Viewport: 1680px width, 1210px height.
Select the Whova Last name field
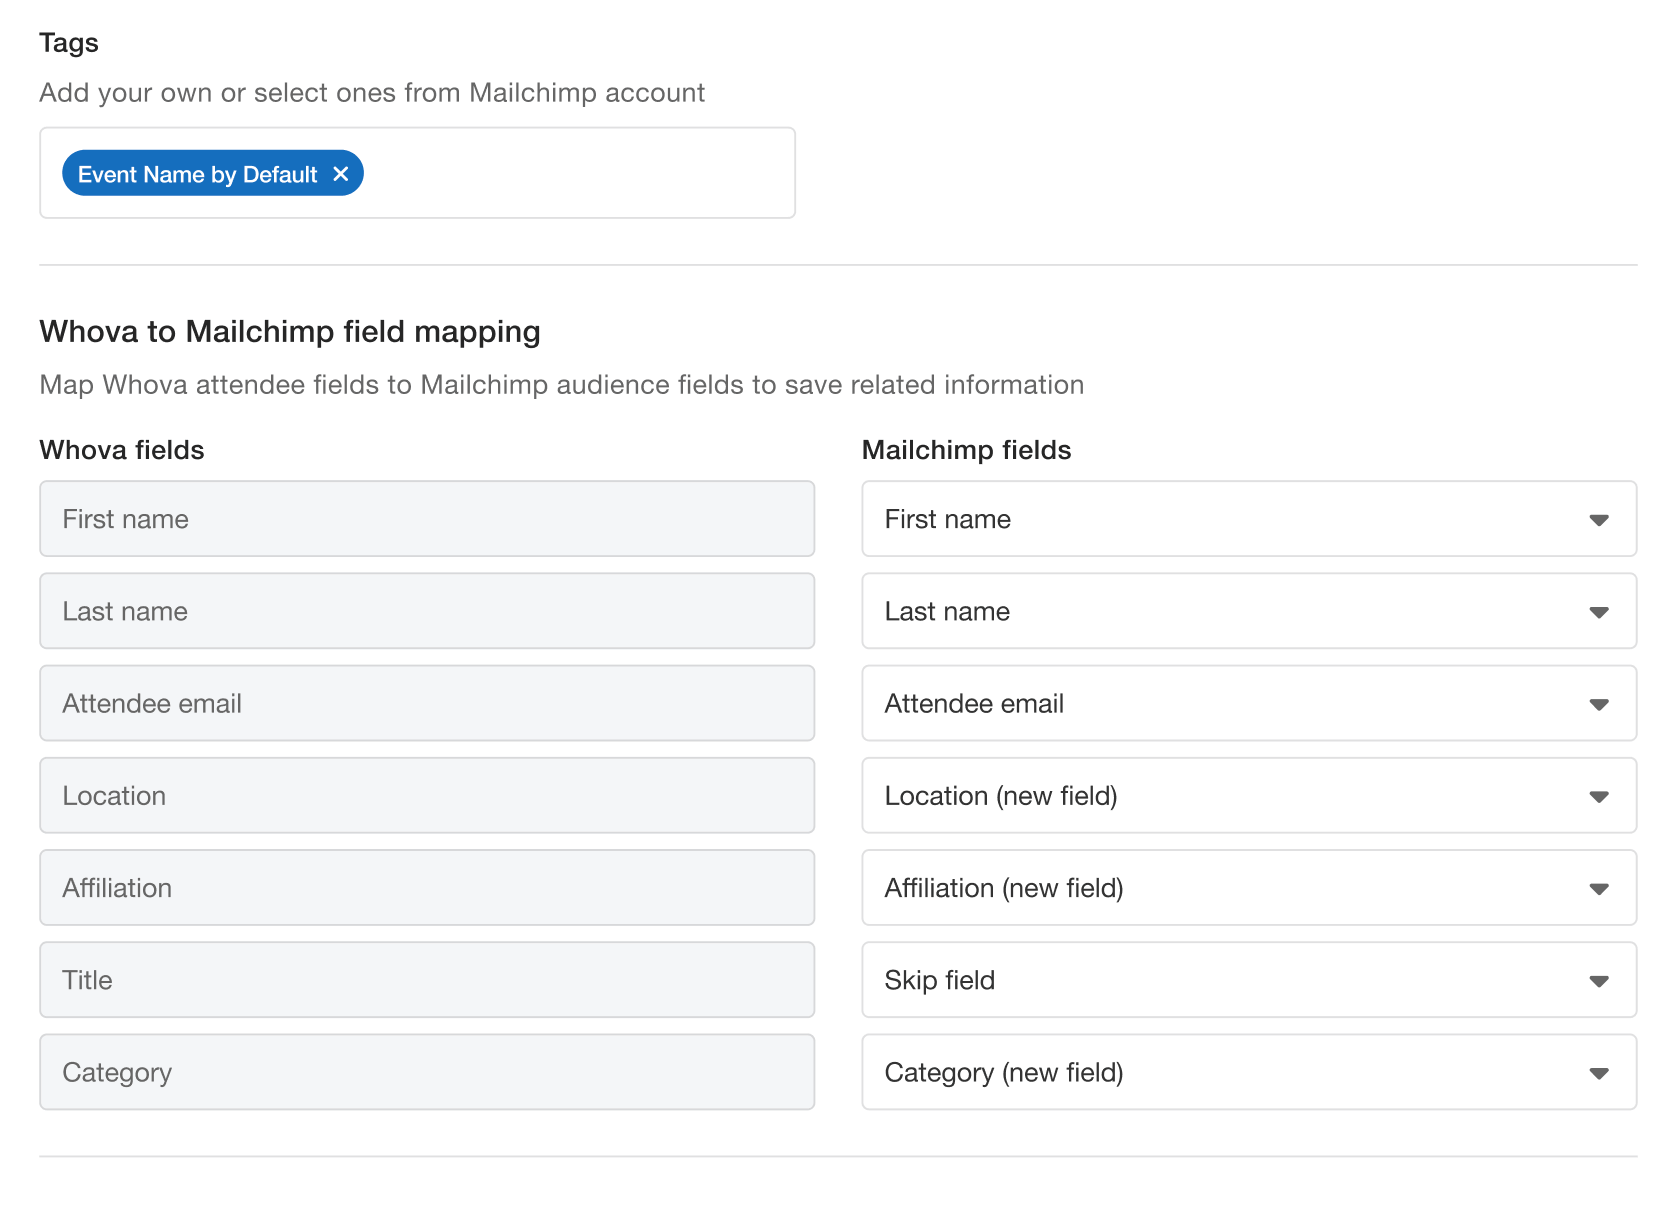[x=427, y=611]
